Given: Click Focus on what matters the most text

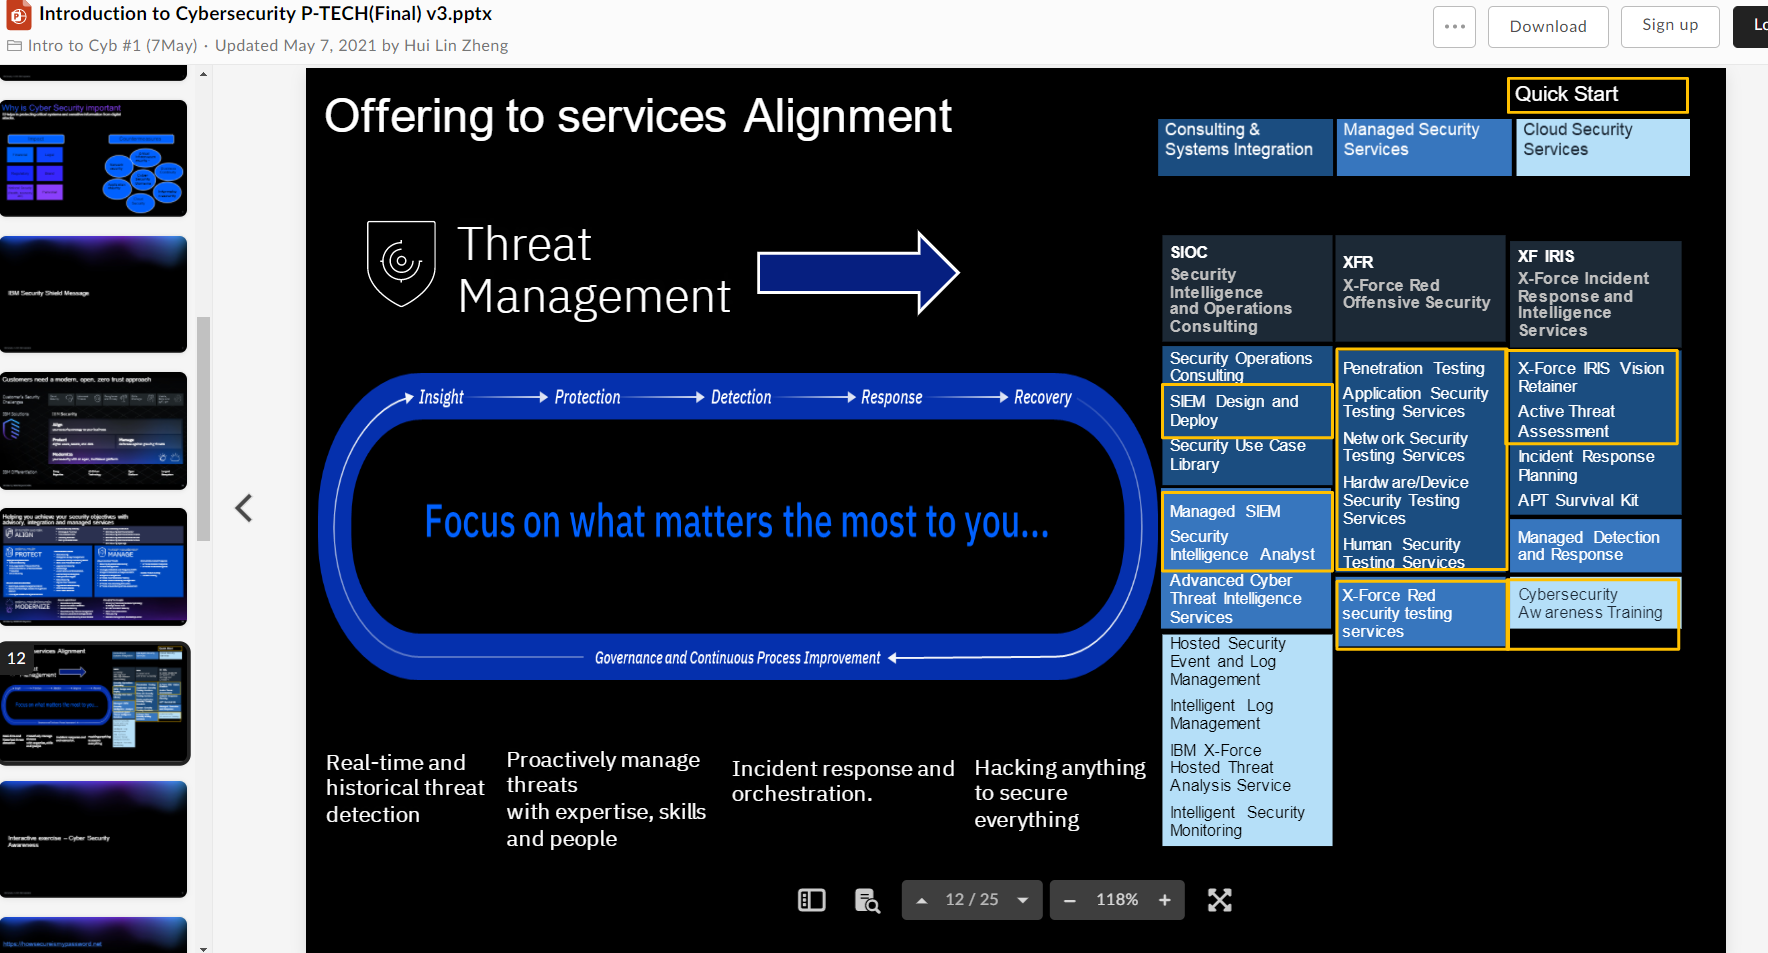Looking at the screenshot, I should [737, 521].
